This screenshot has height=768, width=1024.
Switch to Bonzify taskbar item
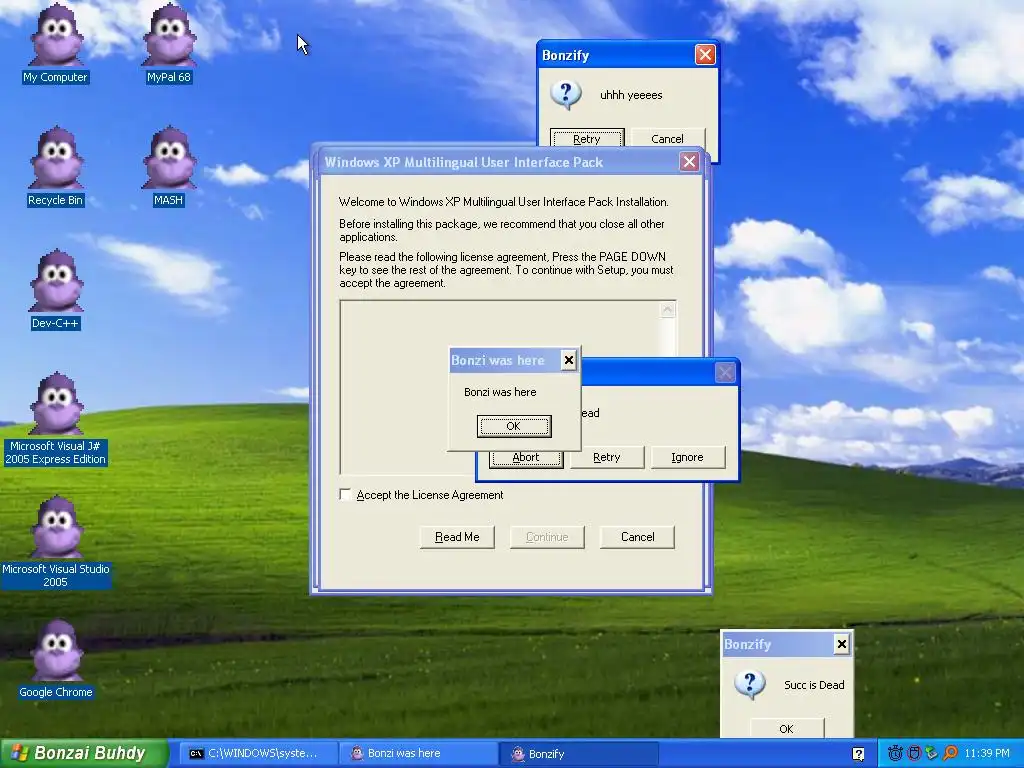tap(579, 754)
